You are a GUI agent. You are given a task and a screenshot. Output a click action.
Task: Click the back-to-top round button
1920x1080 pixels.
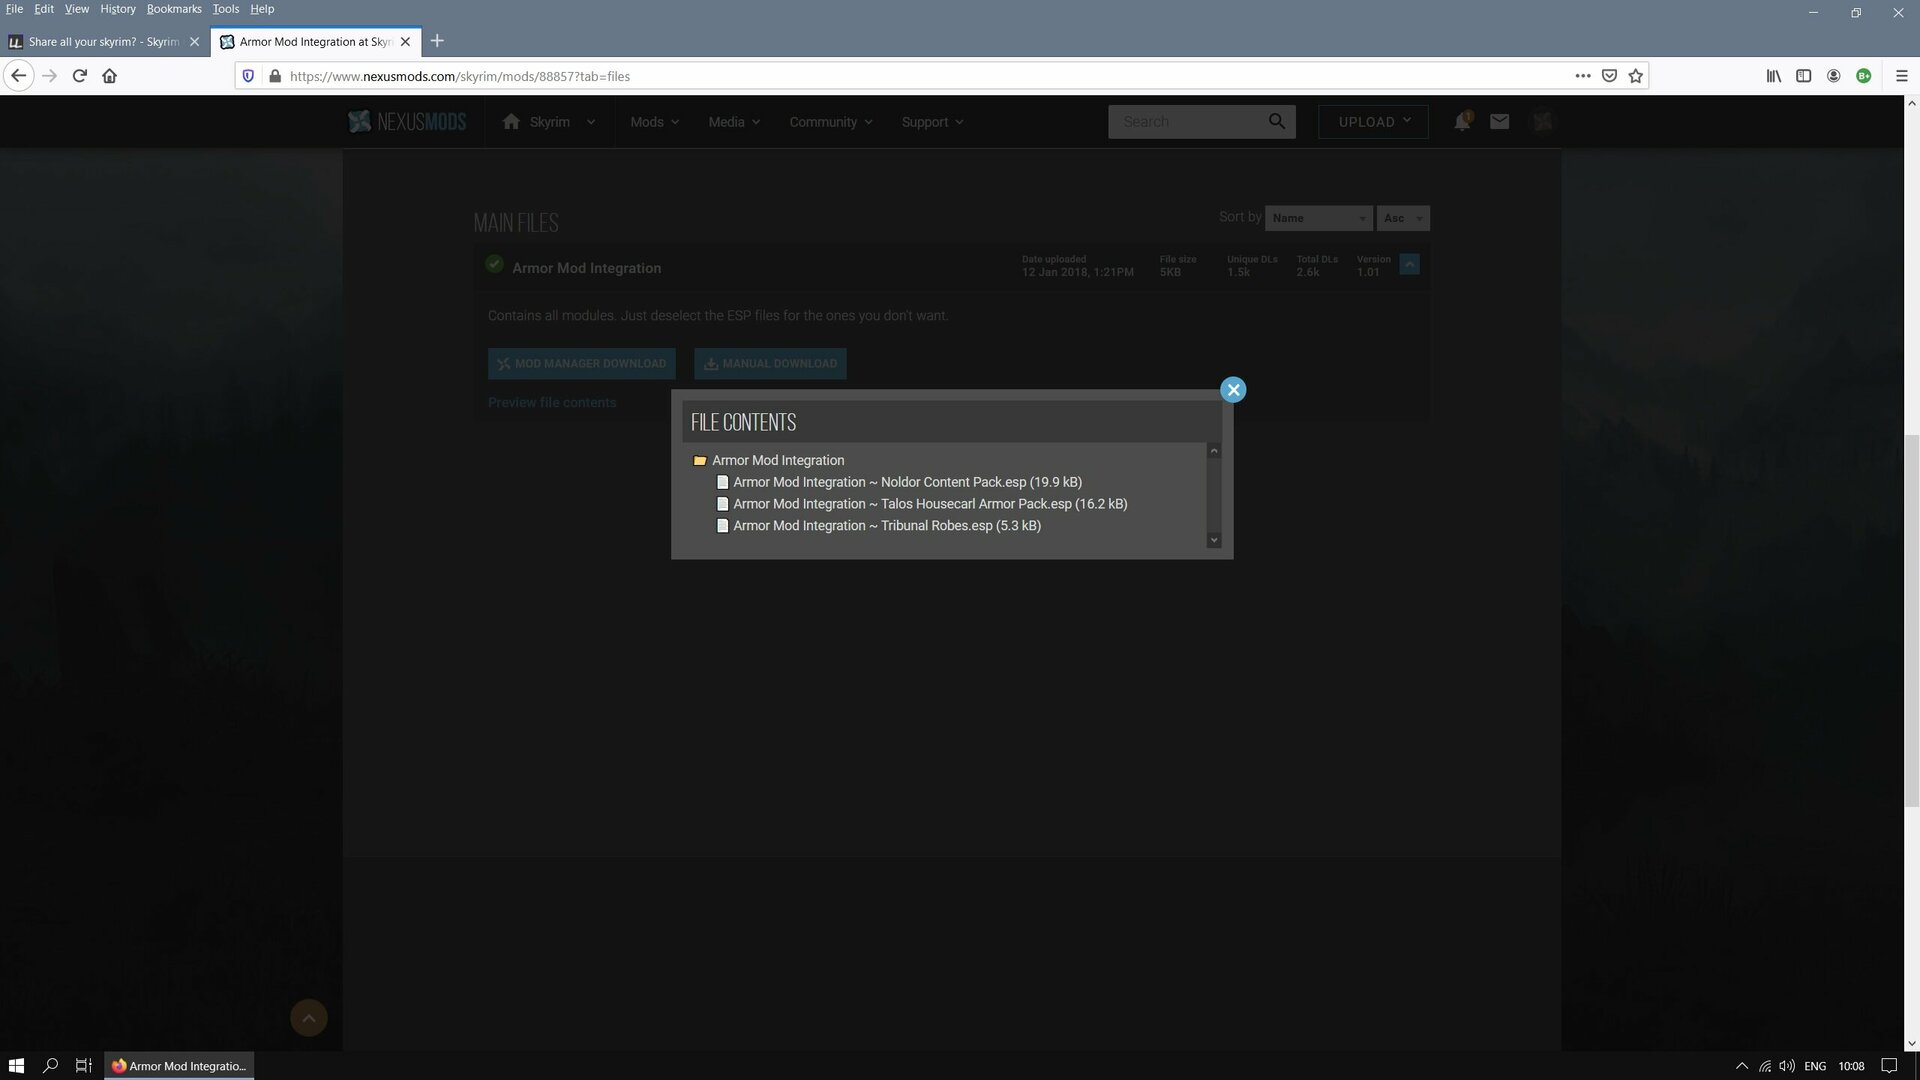point(309,1018)
